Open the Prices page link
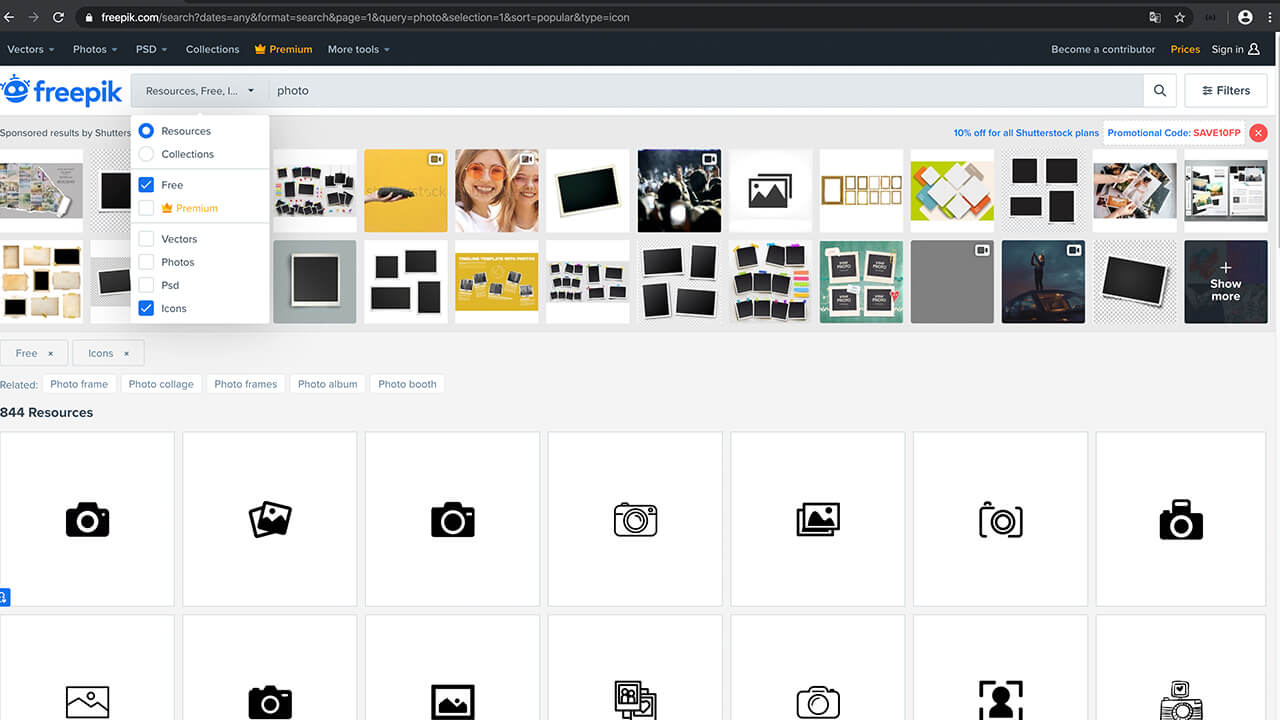Screen dimensions: 1280x720 [1185, 49]
